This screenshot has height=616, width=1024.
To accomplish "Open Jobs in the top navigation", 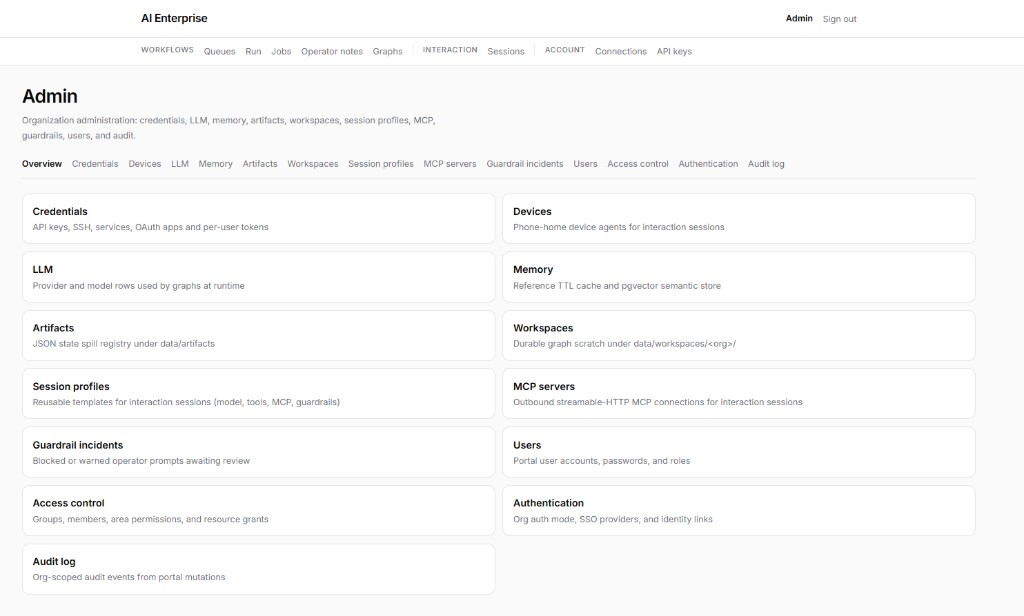I will 281,51.
